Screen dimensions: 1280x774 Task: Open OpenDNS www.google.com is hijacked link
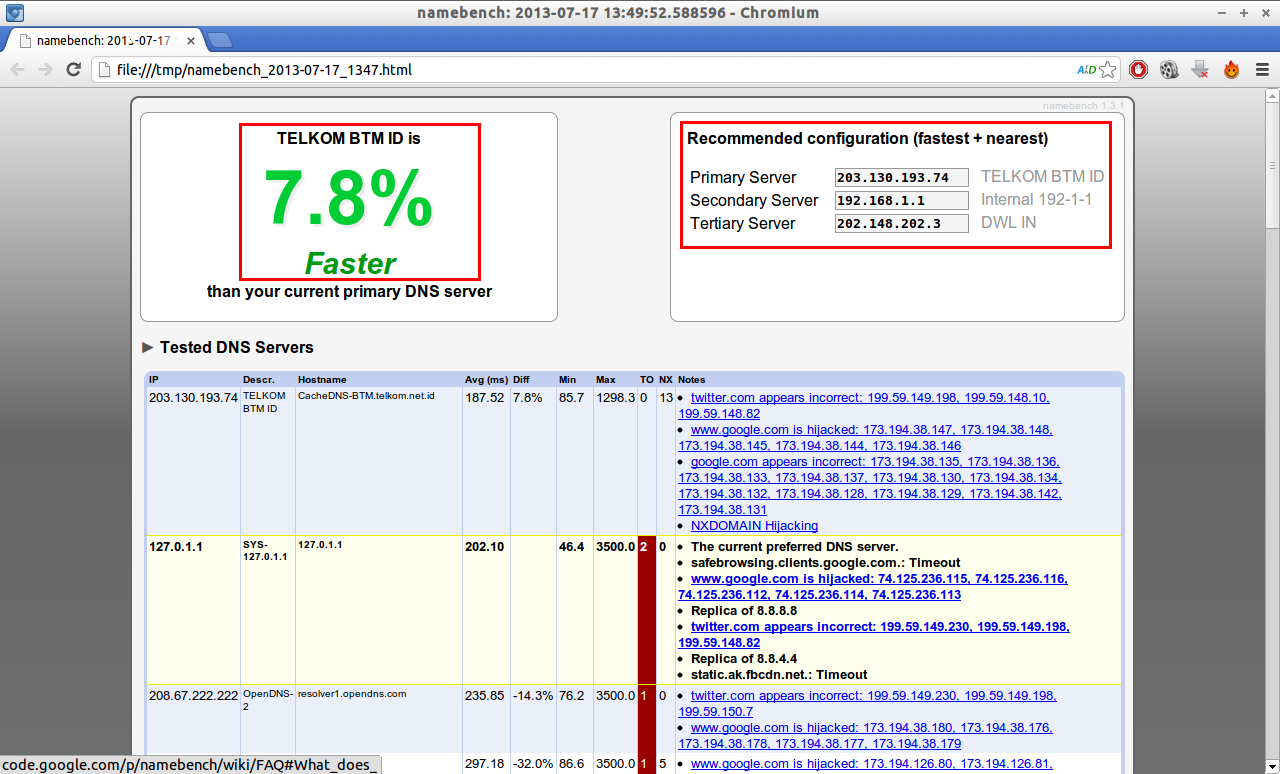(865, 735)
